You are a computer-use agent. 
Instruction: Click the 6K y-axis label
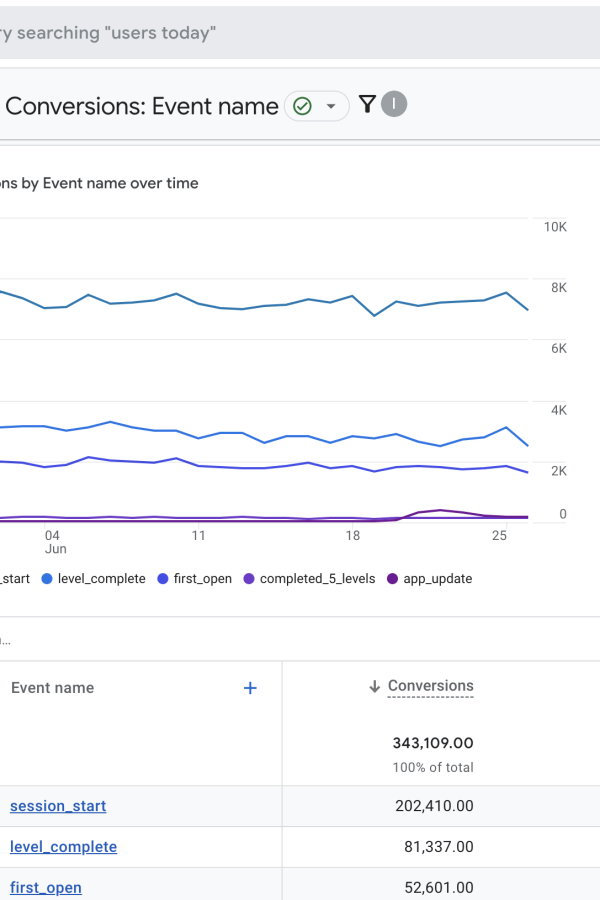[x=559, y=348]
